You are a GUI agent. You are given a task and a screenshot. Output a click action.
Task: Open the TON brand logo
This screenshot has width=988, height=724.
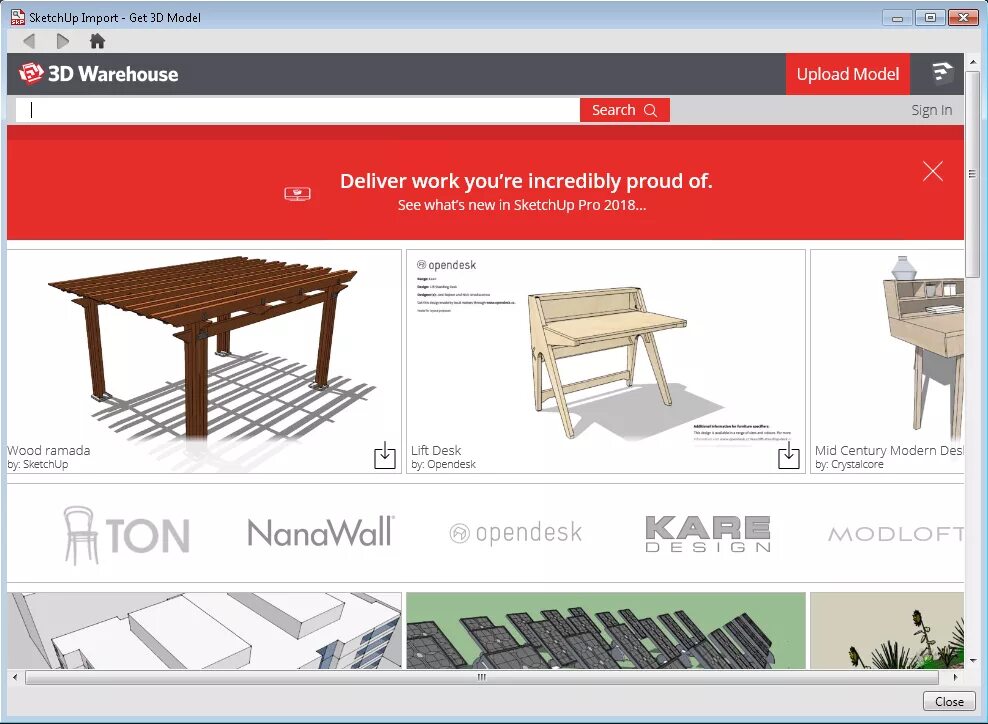coord(126,535)
